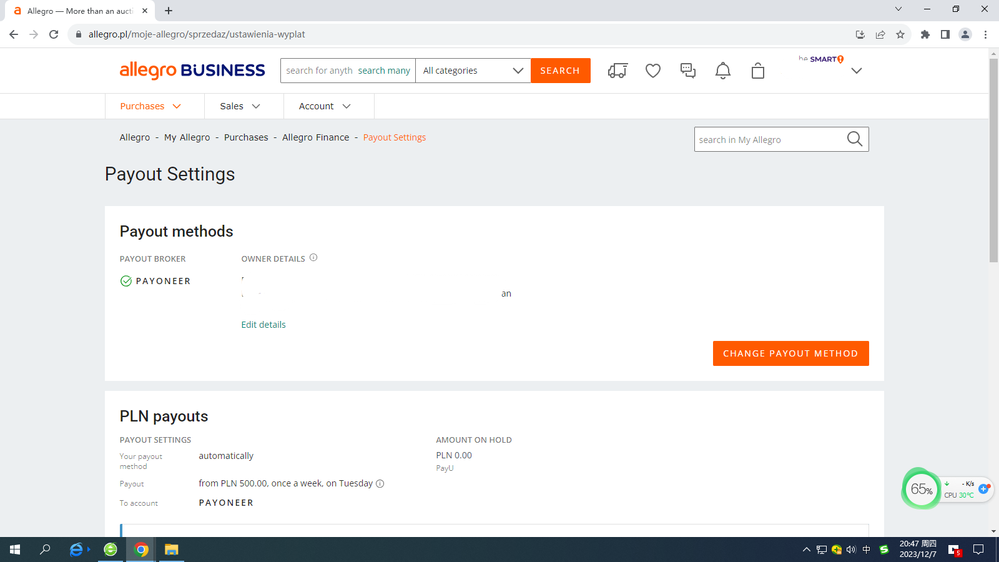Go to Allegro Finance breadcrumb

pyautogui.click(x=315, y=138)
